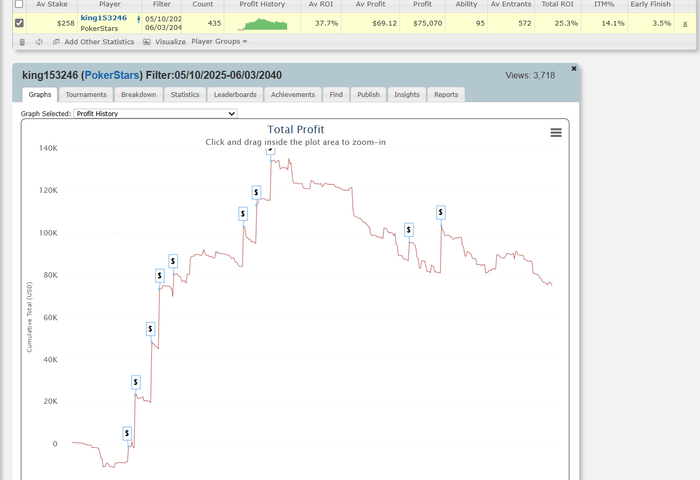The image size is (700, 480).
Task: Click the small blue icon beside king153246
Action: click(138, 19)
